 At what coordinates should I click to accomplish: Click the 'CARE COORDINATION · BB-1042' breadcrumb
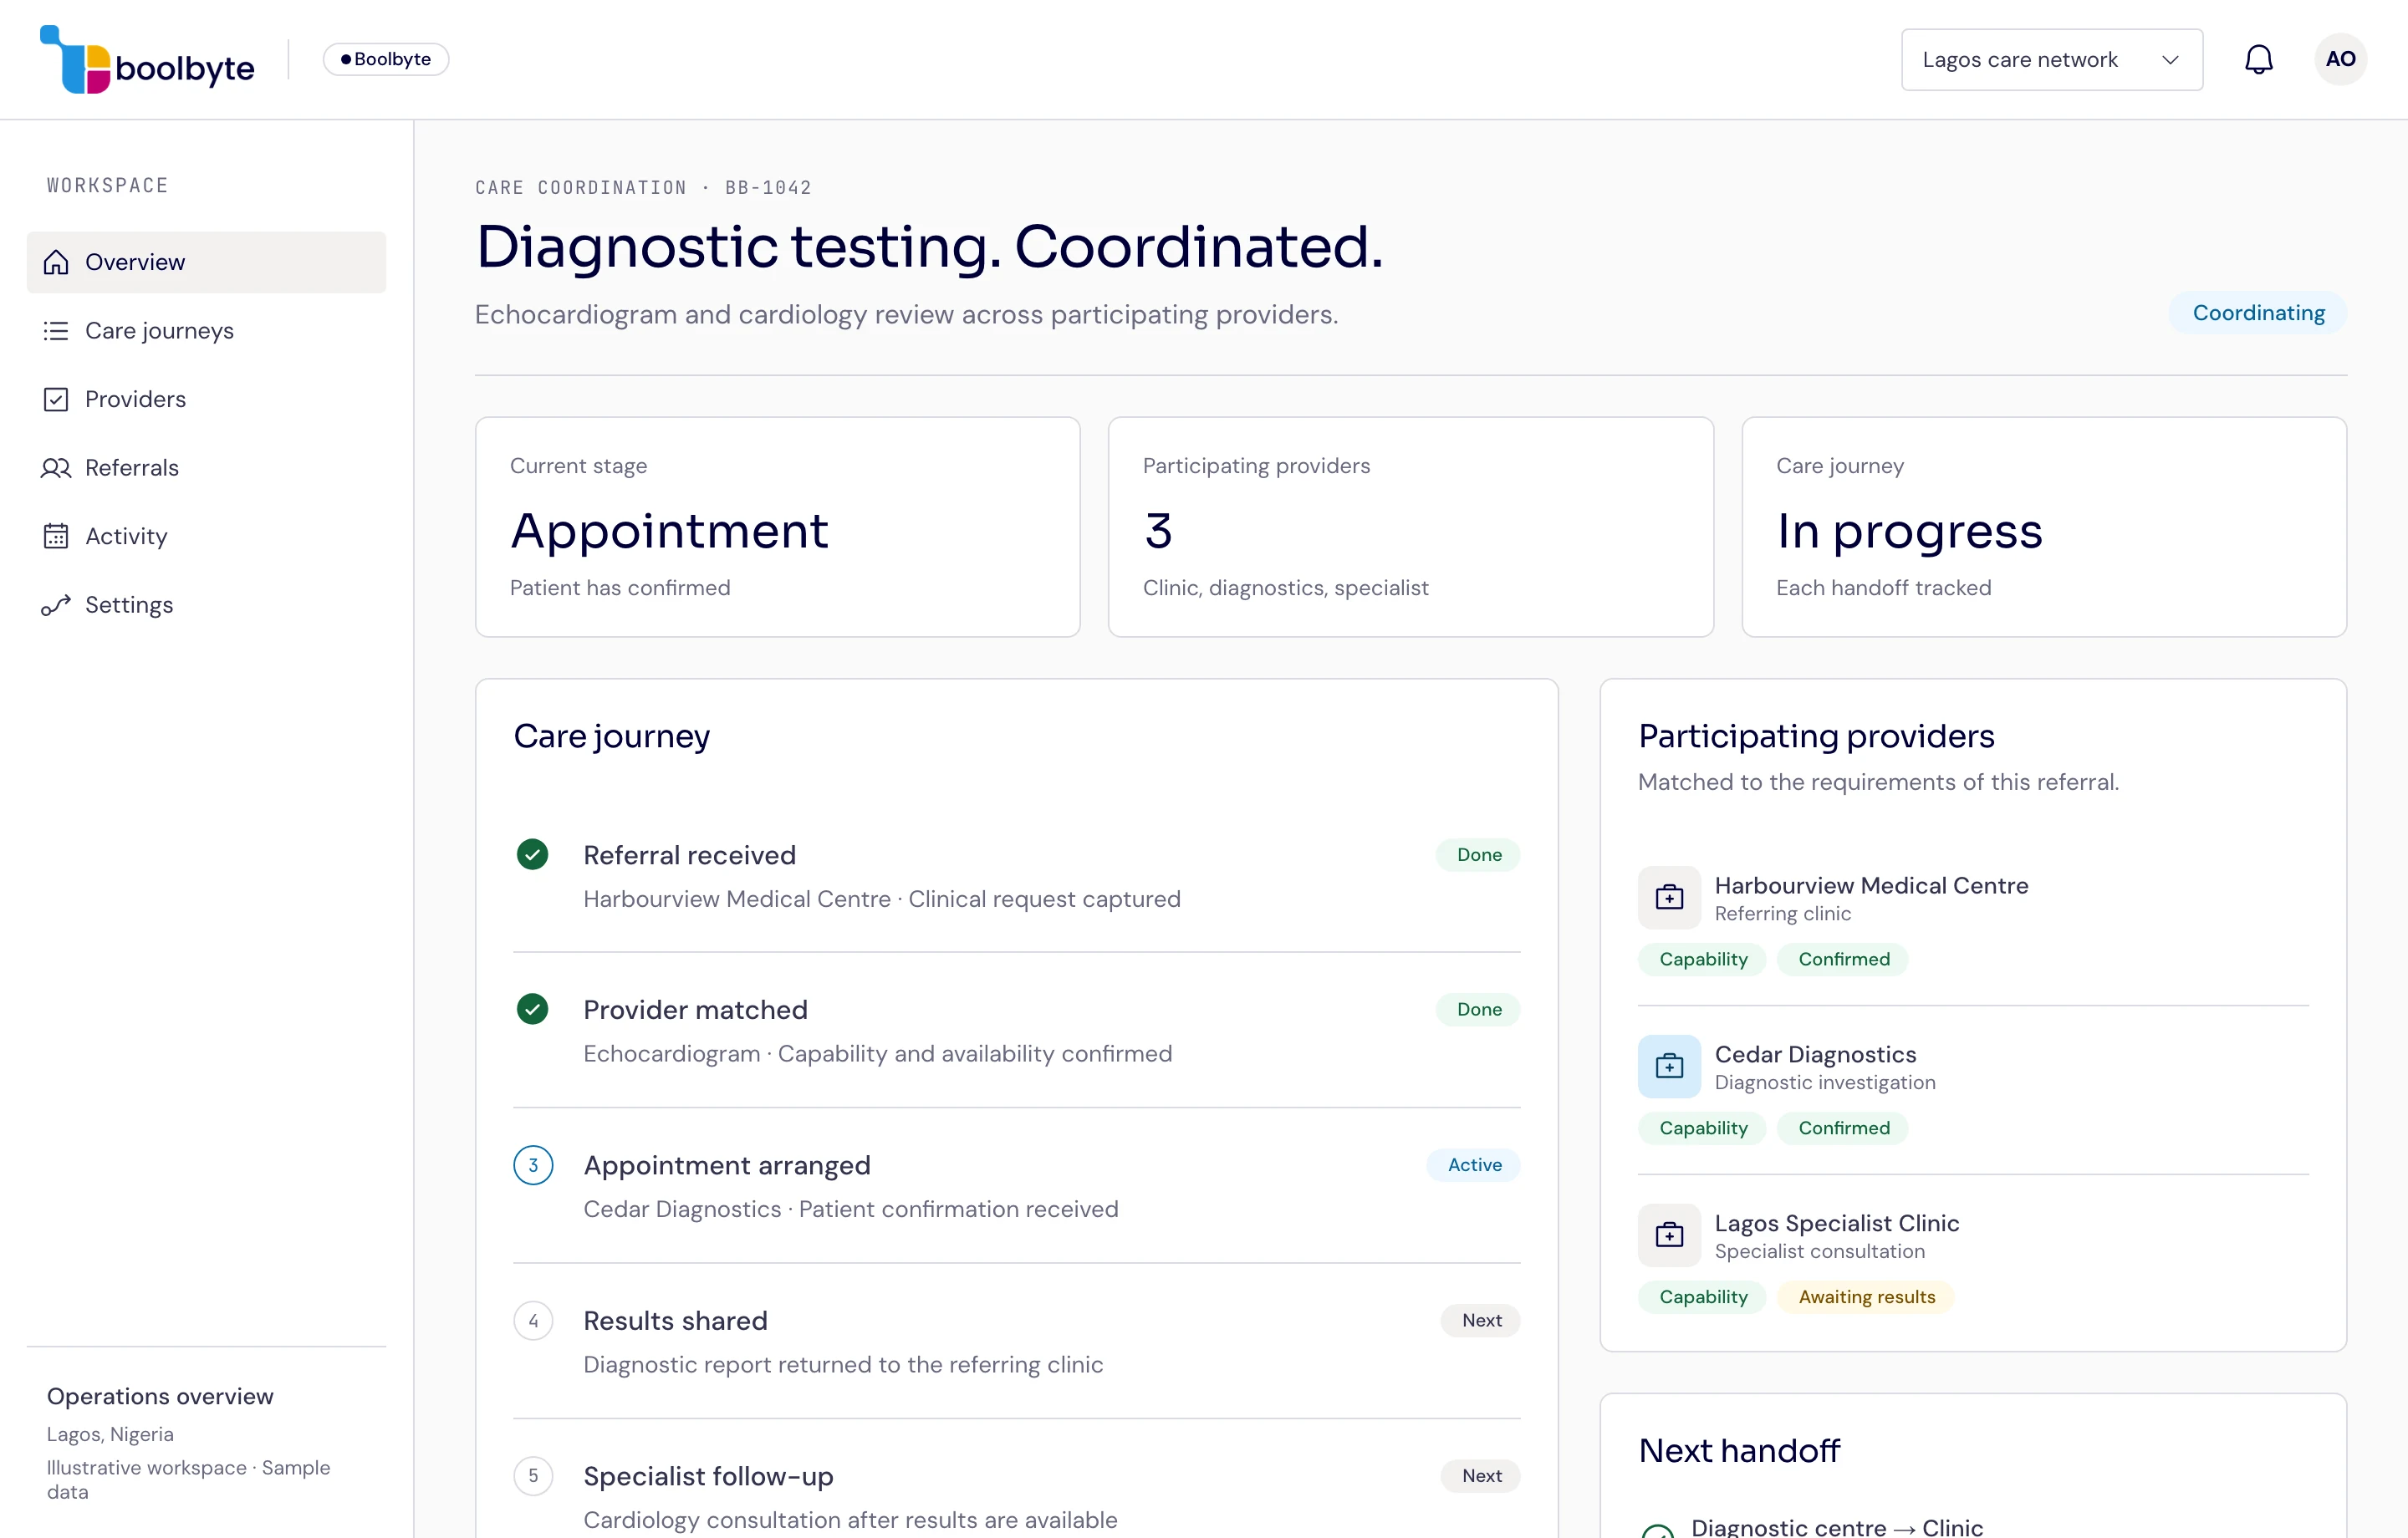point(643,188)
